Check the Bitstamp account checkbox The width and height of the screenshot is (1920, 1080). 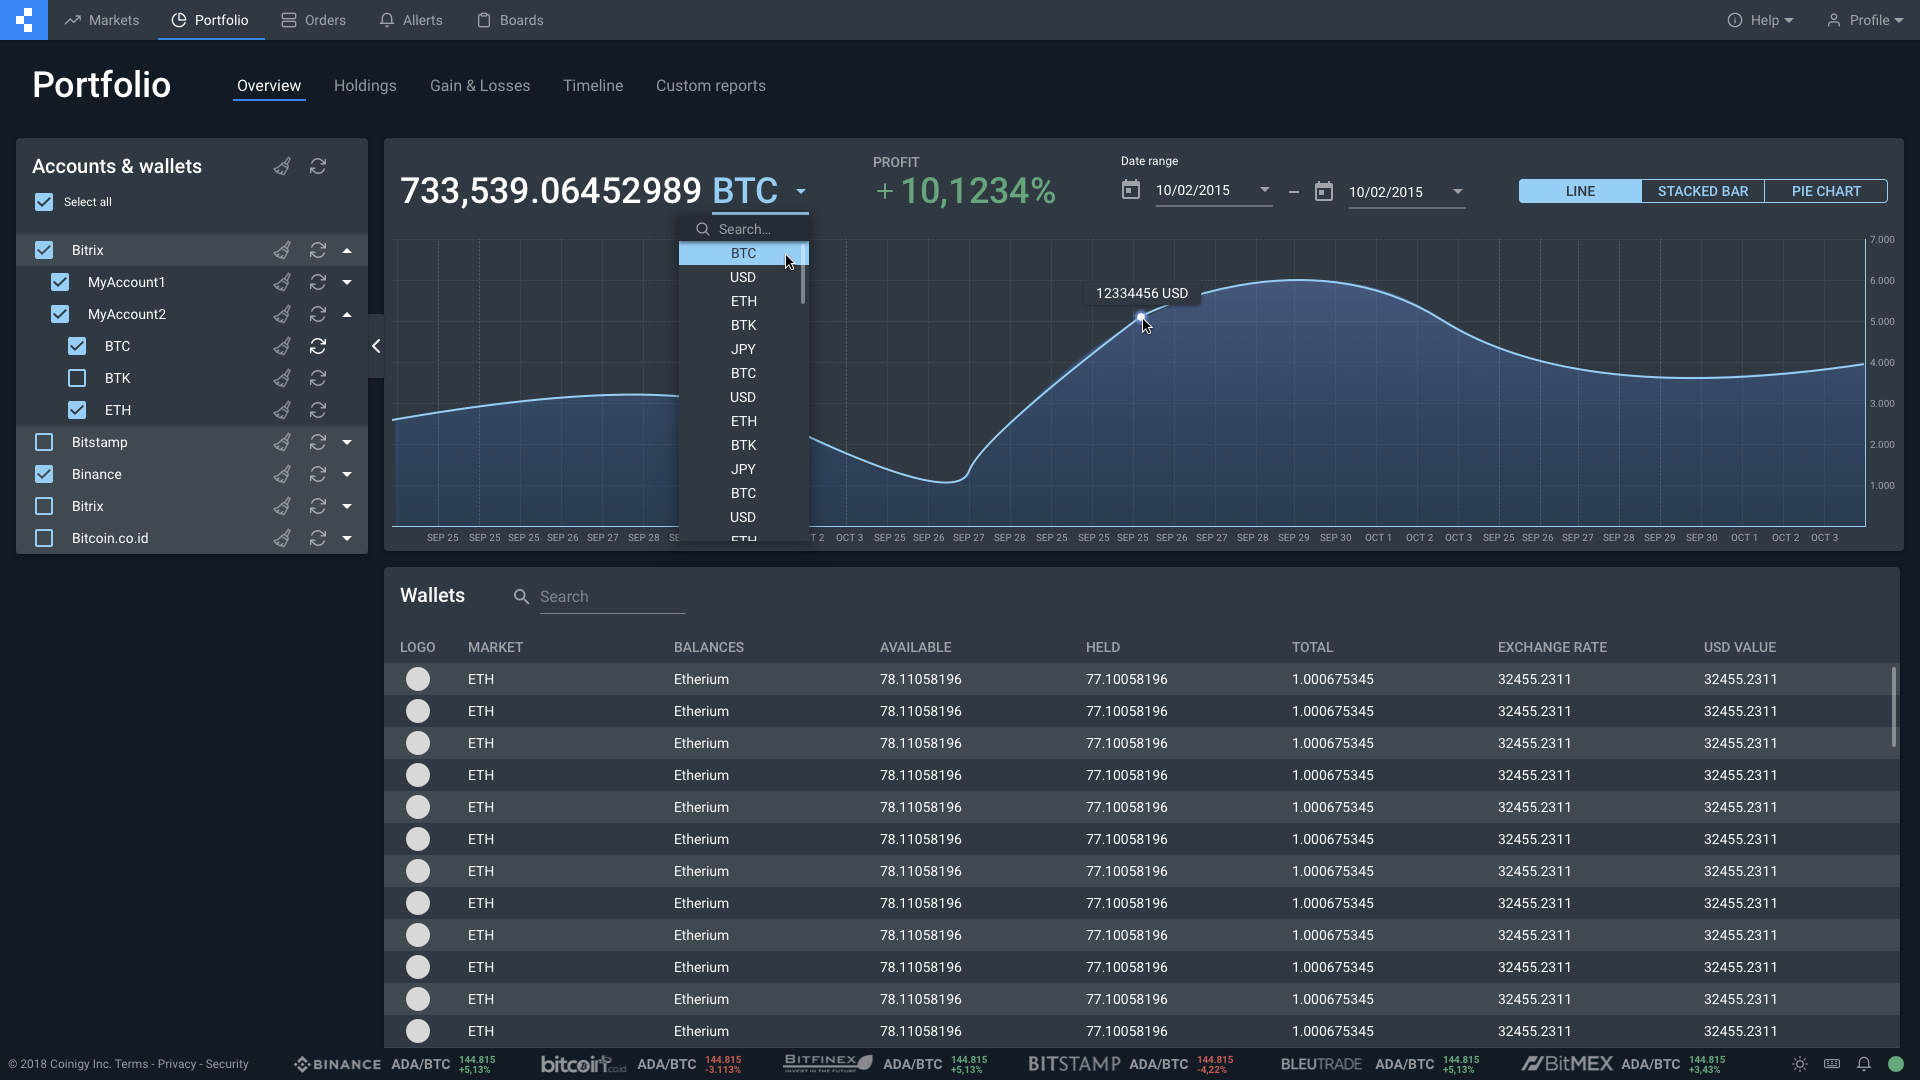(44, 442)
